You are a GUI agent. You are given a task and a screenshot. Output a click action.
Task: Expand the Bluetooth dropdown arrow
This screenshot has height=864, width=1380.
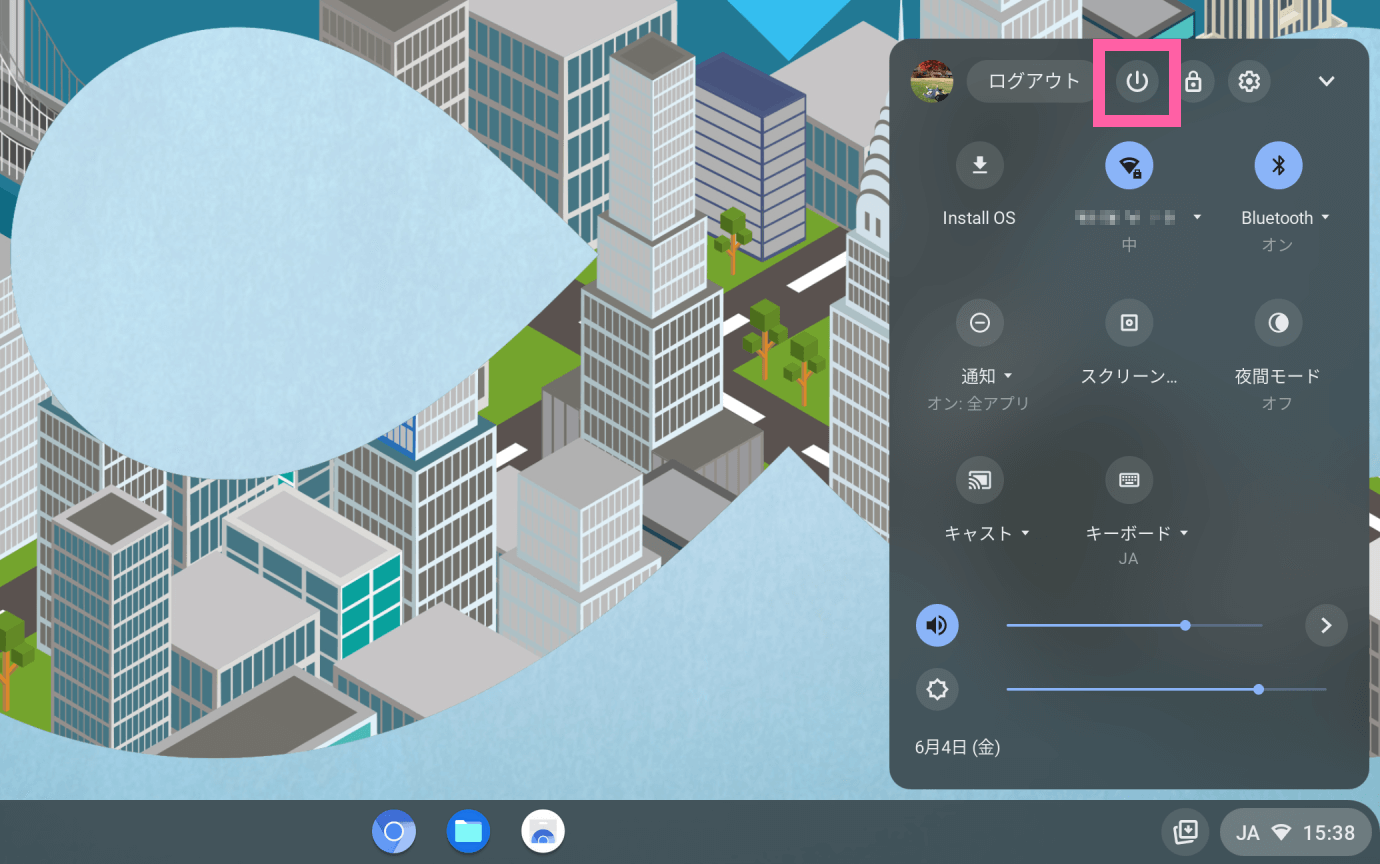pyautogui.click(x=1327, y=217)
